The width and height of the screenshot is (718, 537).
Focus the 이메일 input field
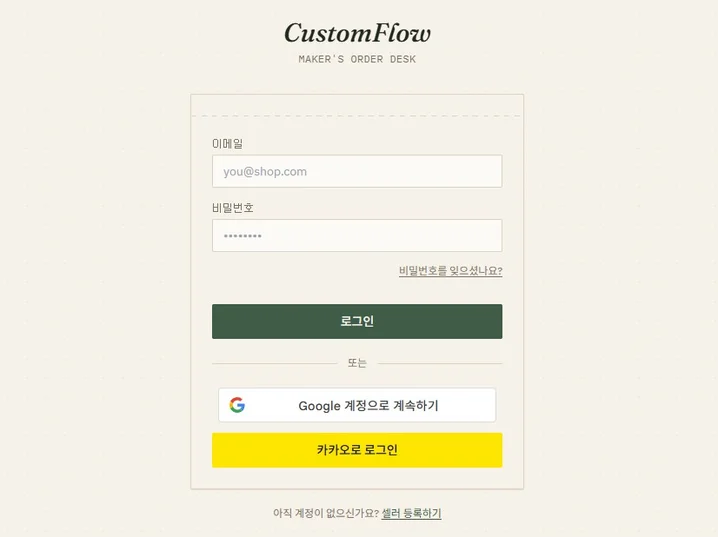coord(357,171)
